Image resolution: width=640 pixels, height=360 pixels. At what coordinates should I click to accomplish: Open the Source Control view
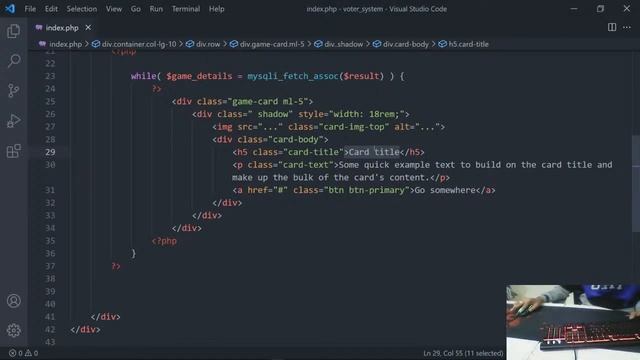click(x=13, y=90)
